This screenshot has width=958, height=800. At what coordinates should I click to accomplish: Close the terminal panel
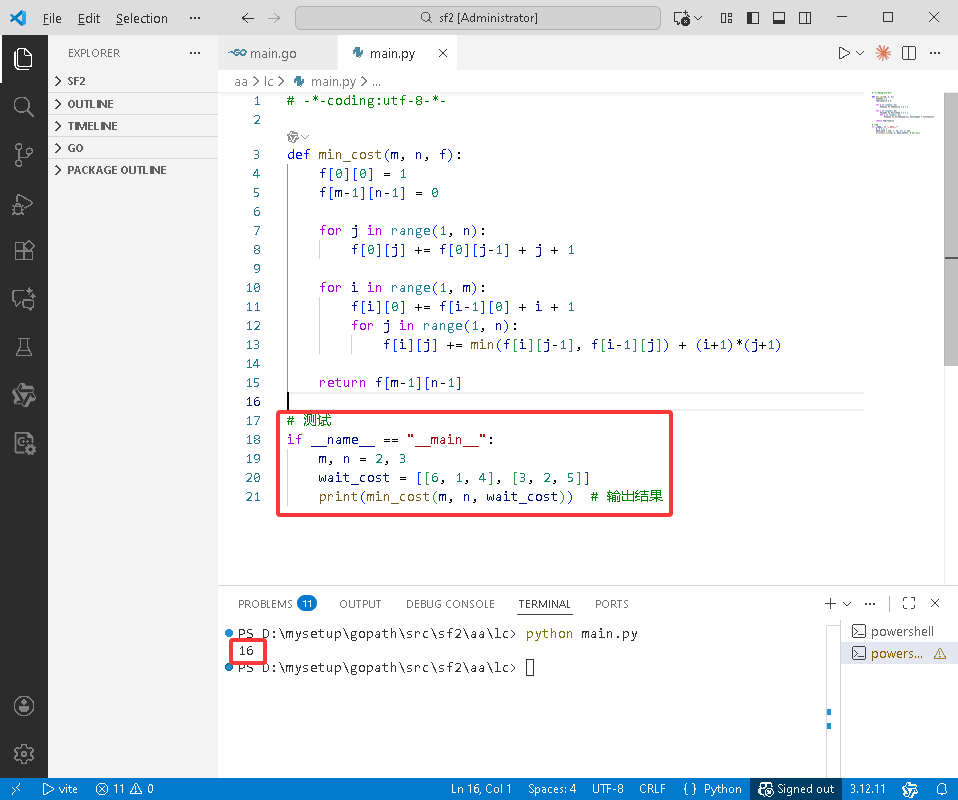tap(935, 603)
